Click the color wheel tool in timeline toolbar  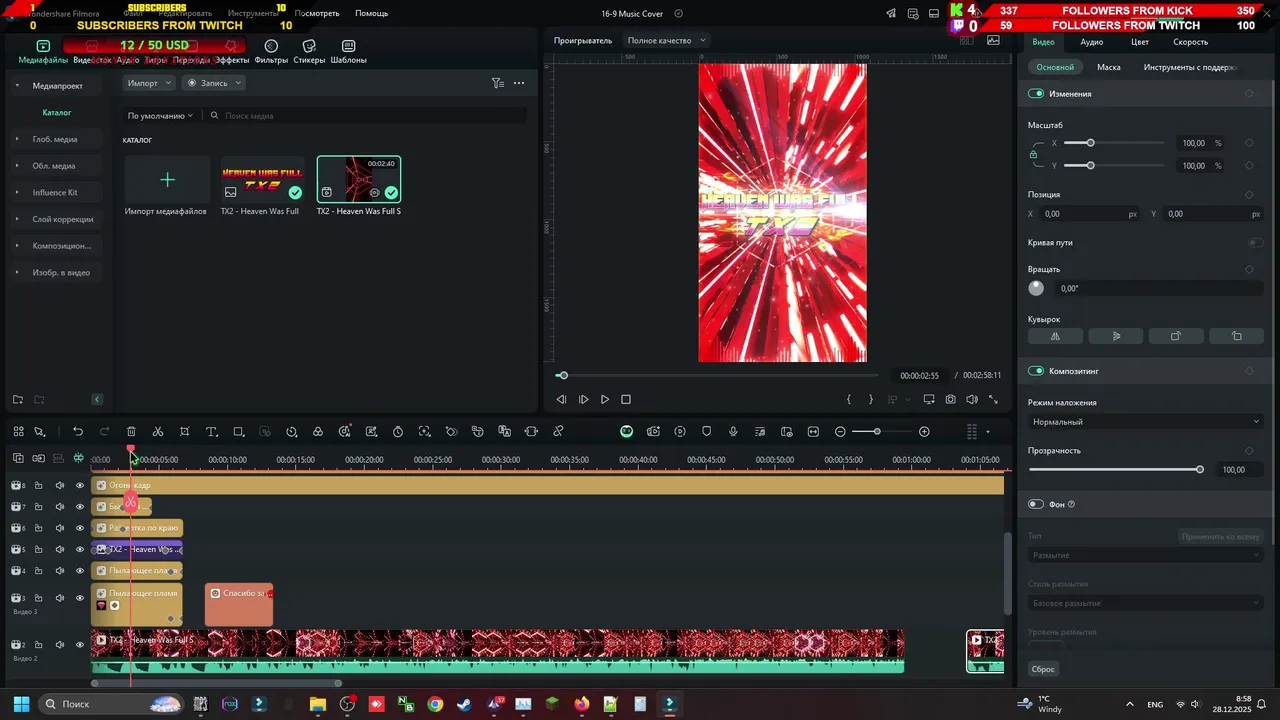(x=318, y=432)
